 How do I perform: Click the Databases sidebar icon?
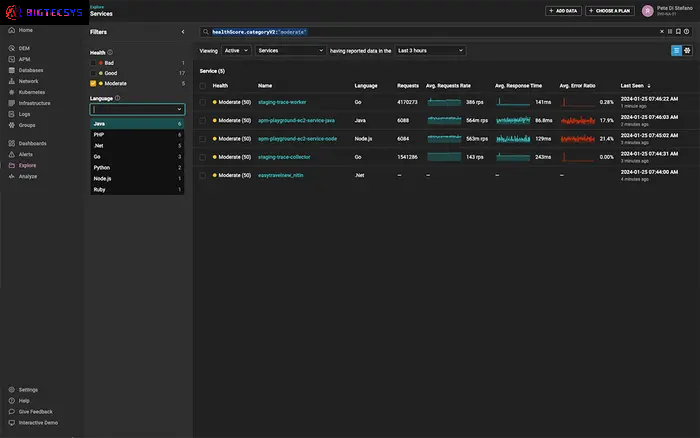coord(11,70)
